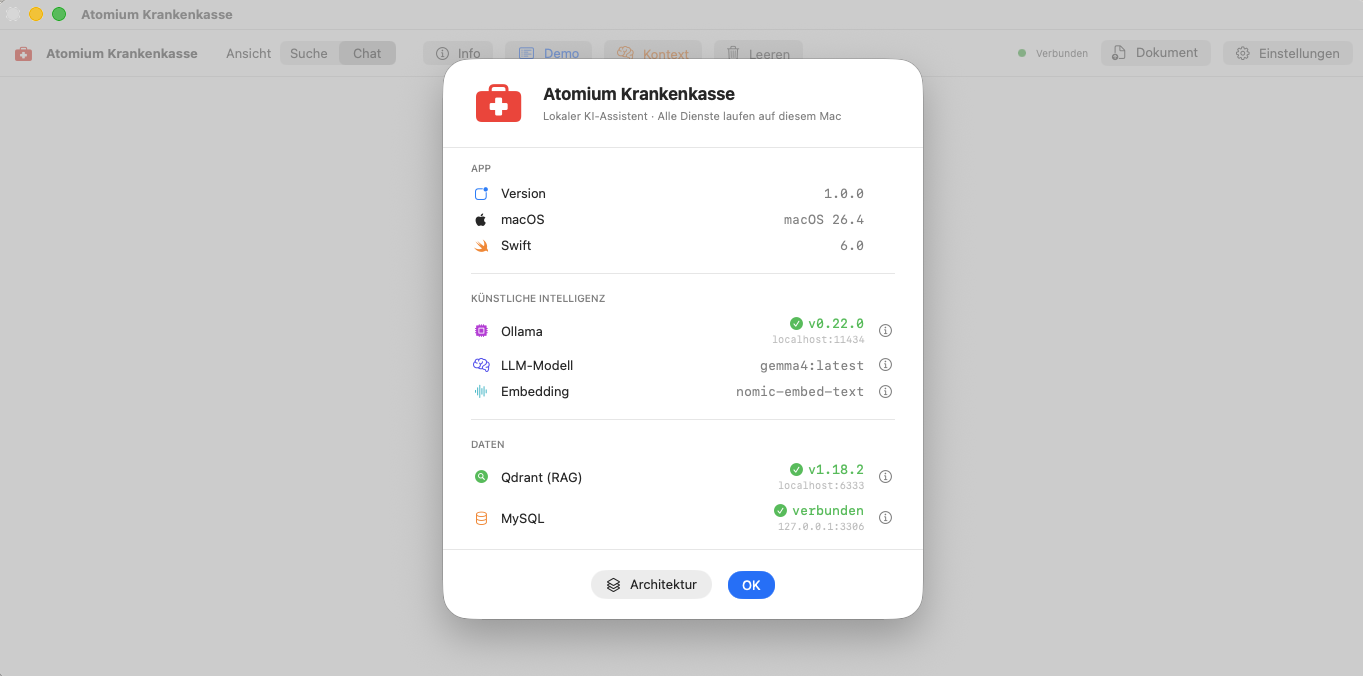Switch view to Chat
This screenshot has width=1363, height=676.
(x=367, y=53)
